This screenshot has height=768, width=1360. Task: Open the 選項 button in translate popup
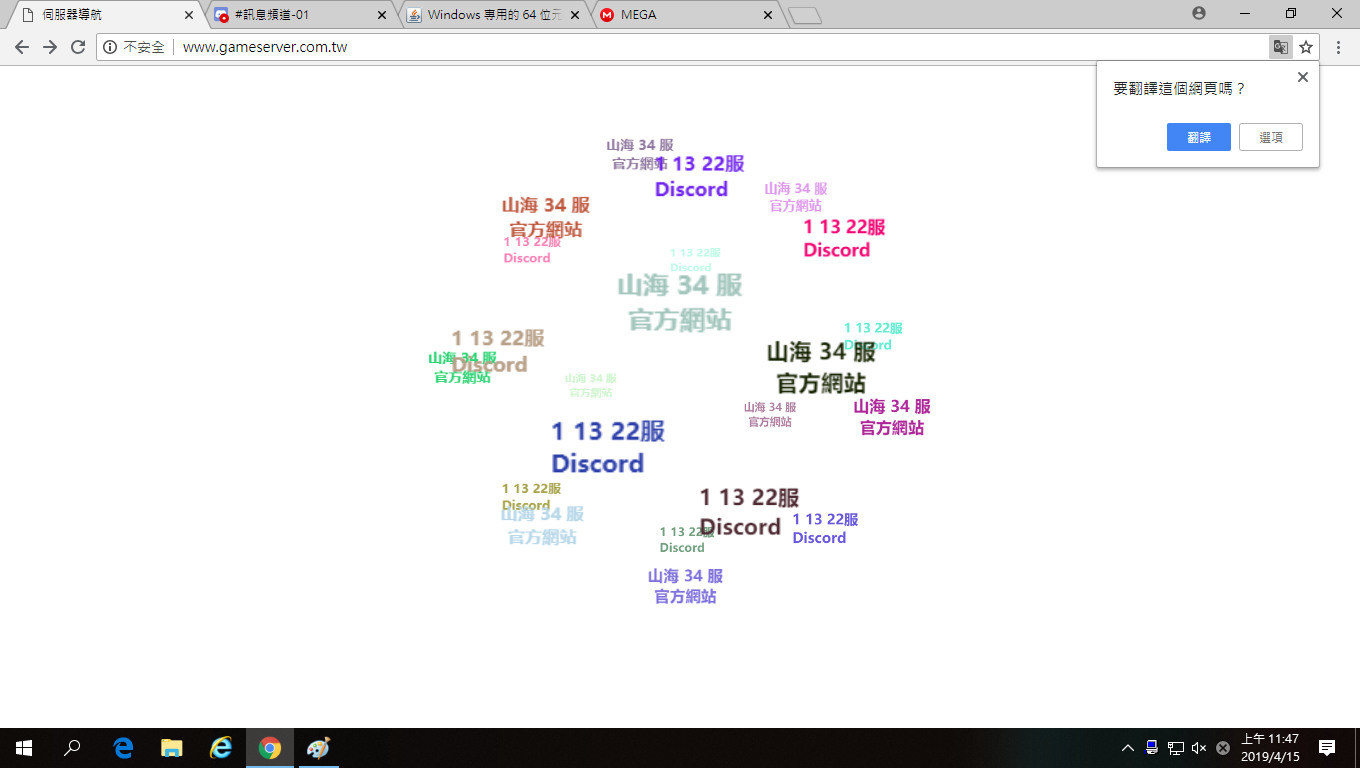click(1270, 137)
